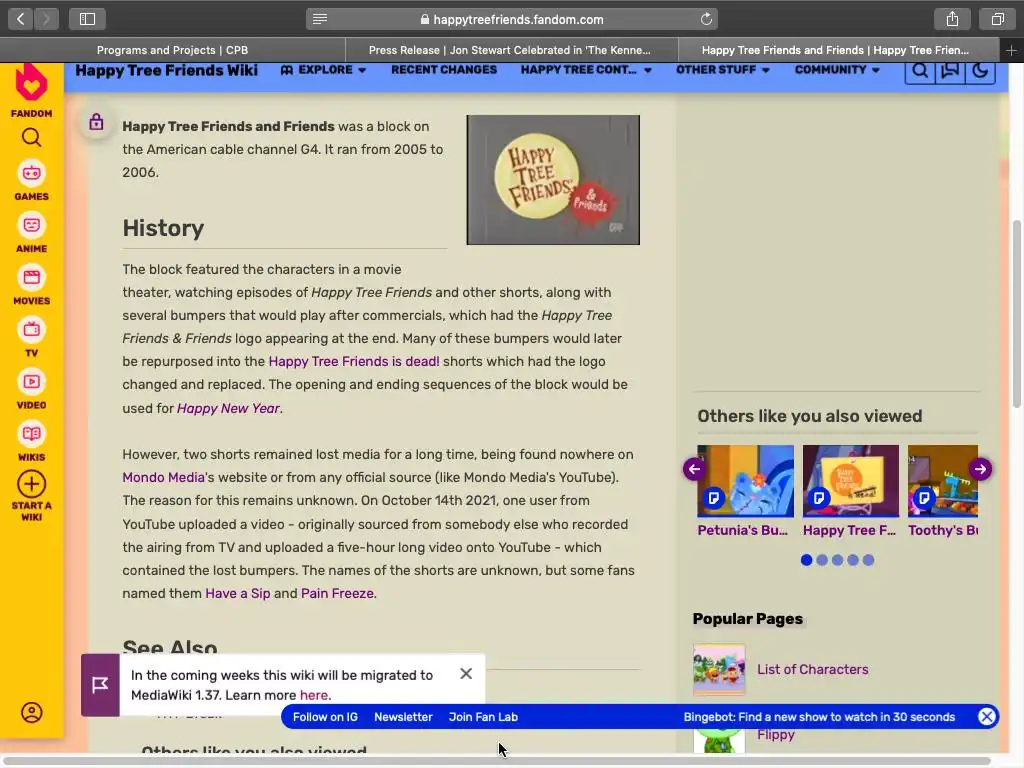The image size is (1024, 768).
Task: Toggle dark mode moon icon
Action: pyautogui.click(x=980, y=71)
